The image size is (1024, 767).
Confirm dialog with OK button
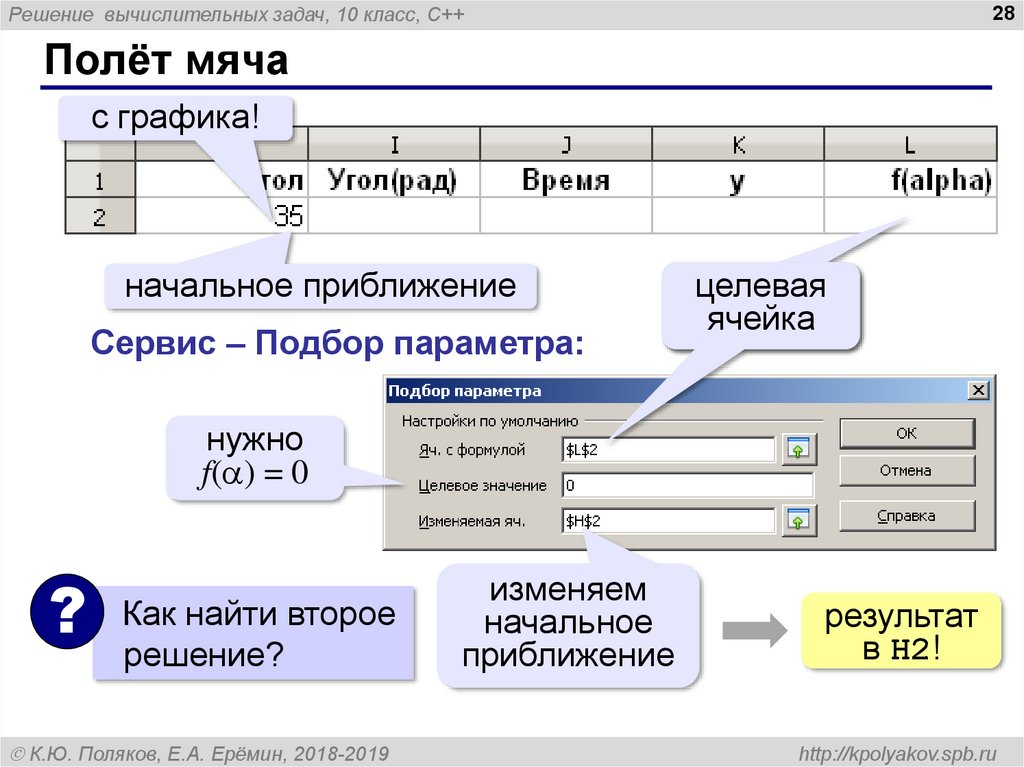pyautogui.click(x=906, y=433)
